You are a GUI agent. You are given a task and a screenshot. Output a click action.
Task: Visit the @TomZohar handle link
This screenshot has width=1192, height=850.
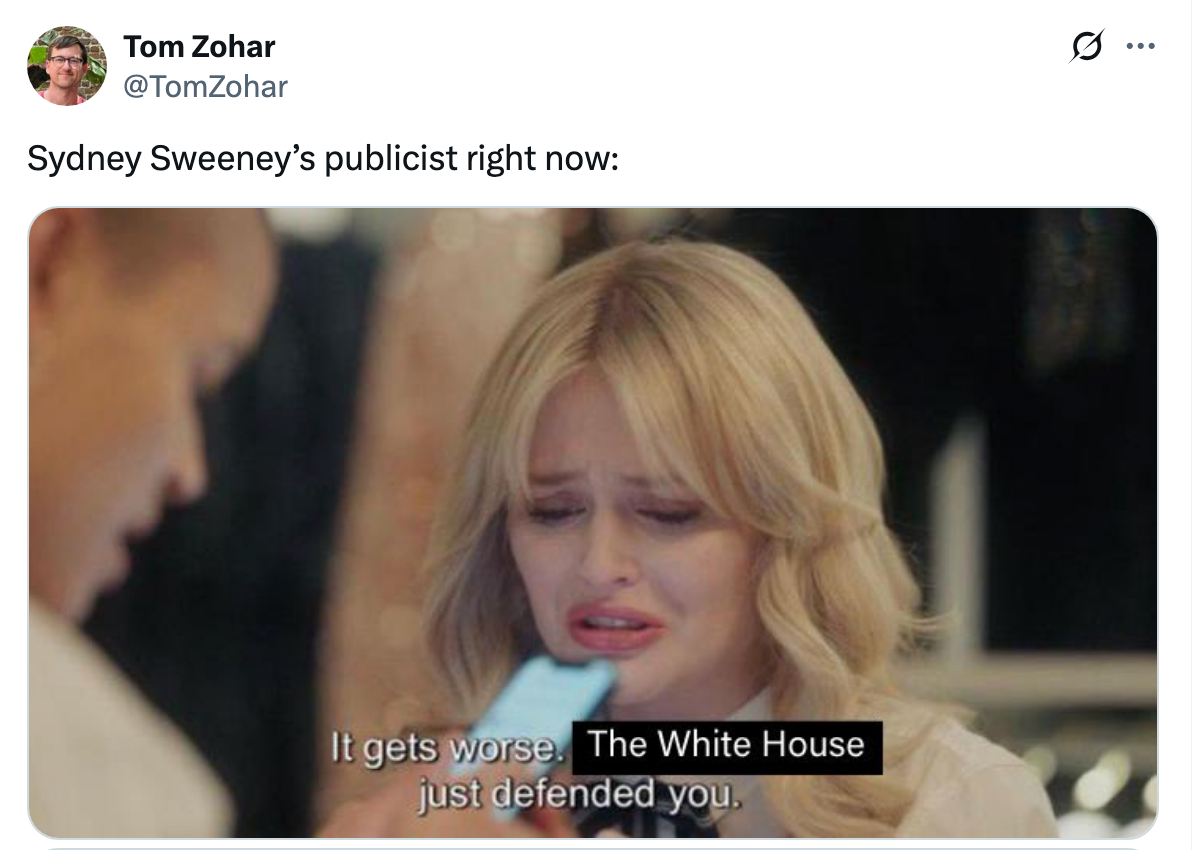click(x=205, y=87)
